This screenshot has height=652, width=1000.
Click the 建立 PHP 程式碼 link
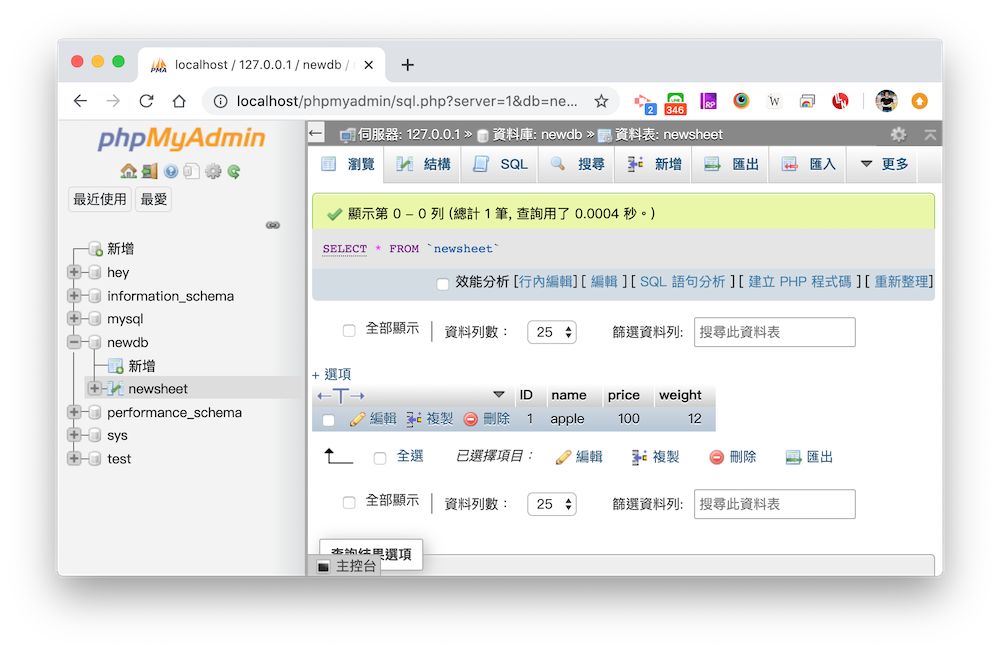(800, 282)
